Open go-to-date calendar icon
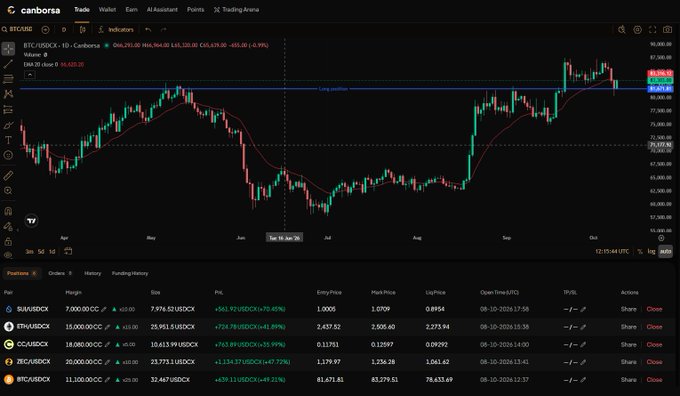Screen dimensions: 680x396 click(x=68, y=251)
